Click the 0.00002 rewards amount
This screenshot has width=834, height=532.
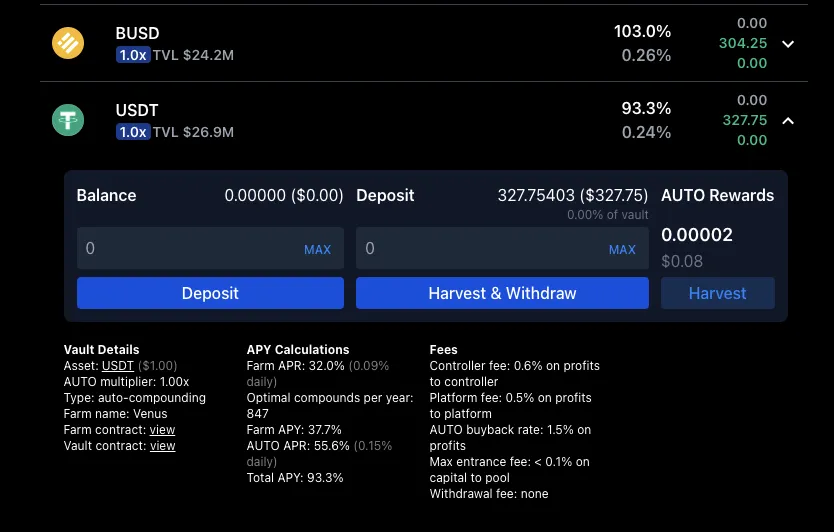click(x=697, y=235)
